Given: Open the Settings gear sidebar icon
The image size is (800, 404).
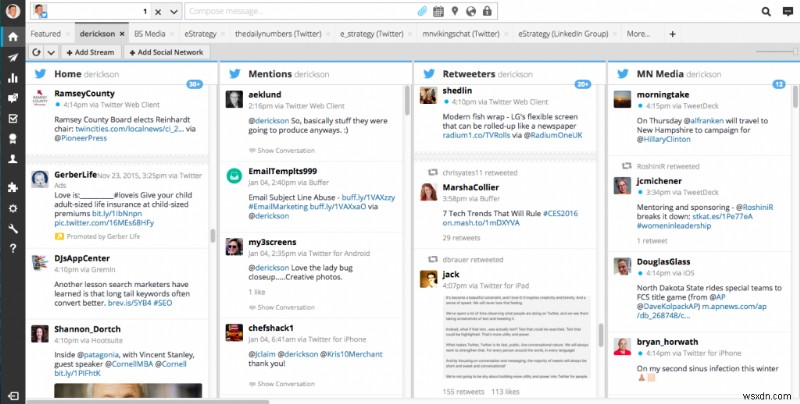Looking at the screenshot, I should (x=13, y=208).
